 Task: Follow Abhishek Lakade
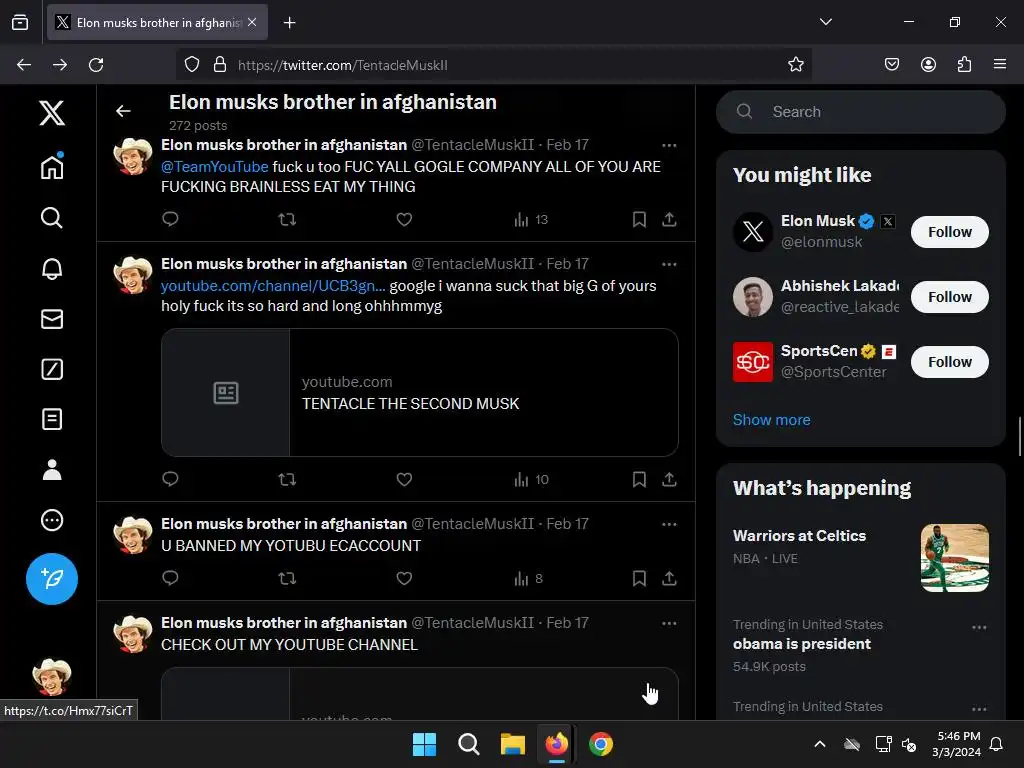(950, 296)
